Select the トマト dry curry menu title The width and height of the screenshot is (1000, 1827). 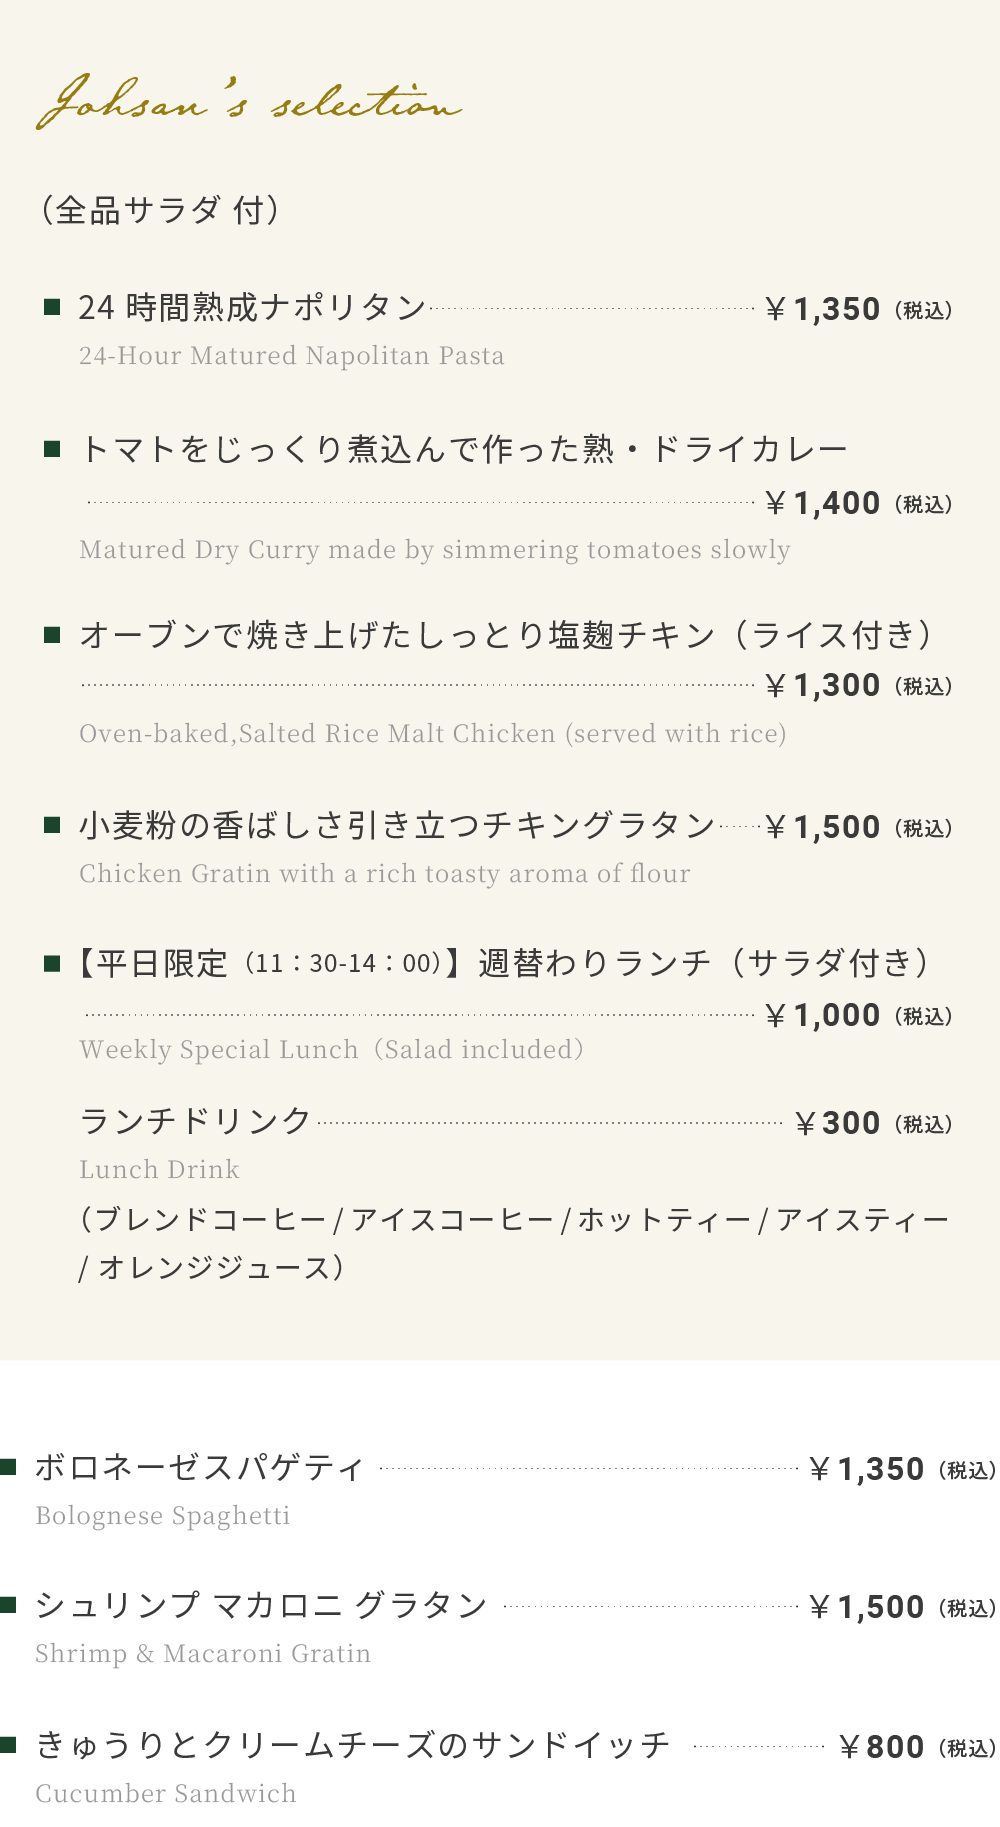(463, 449)
